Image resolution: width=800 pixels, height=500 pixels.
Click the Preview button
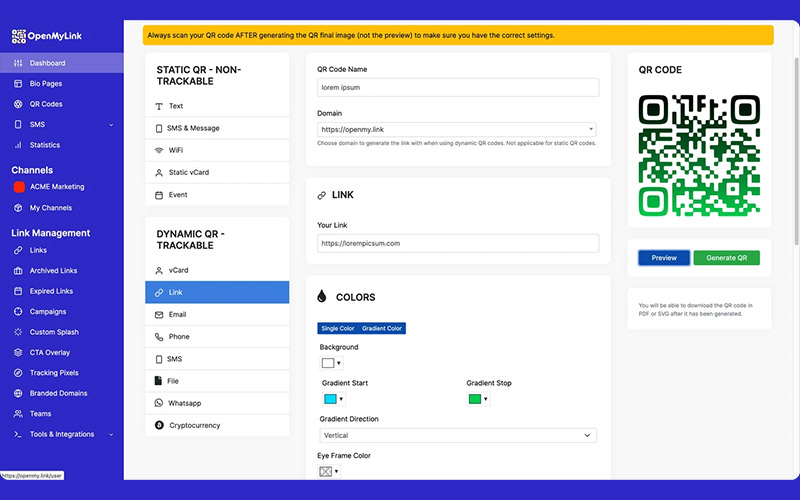click(x=664, y=258)
